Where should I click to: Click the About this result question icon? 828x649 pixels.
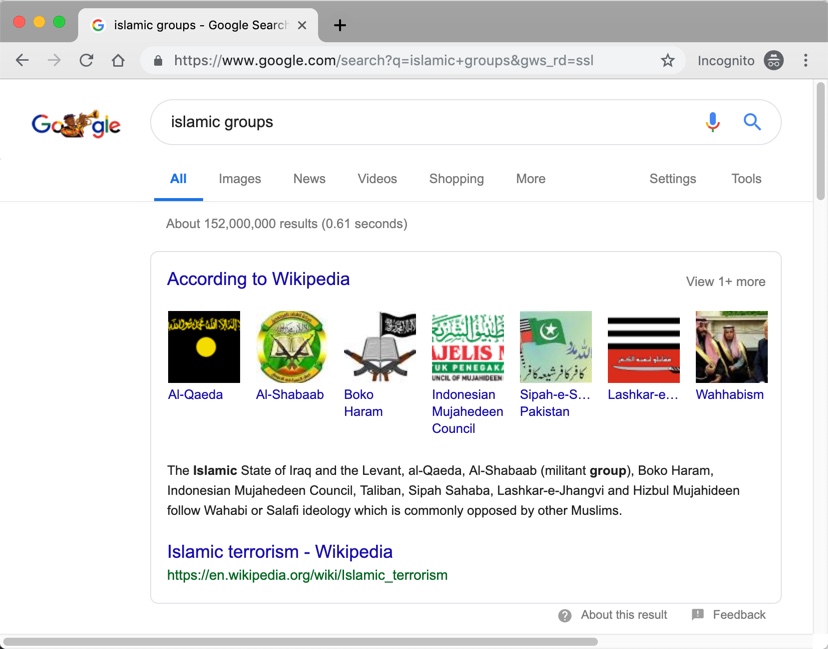pyautogui.click(x=564, y=615)
